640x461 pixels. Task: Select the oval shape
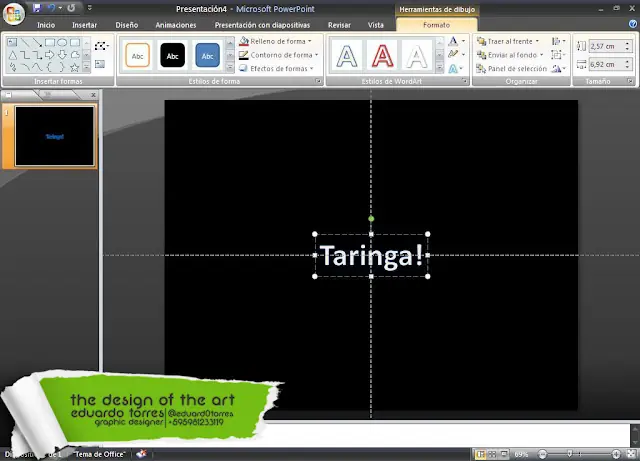62,42
